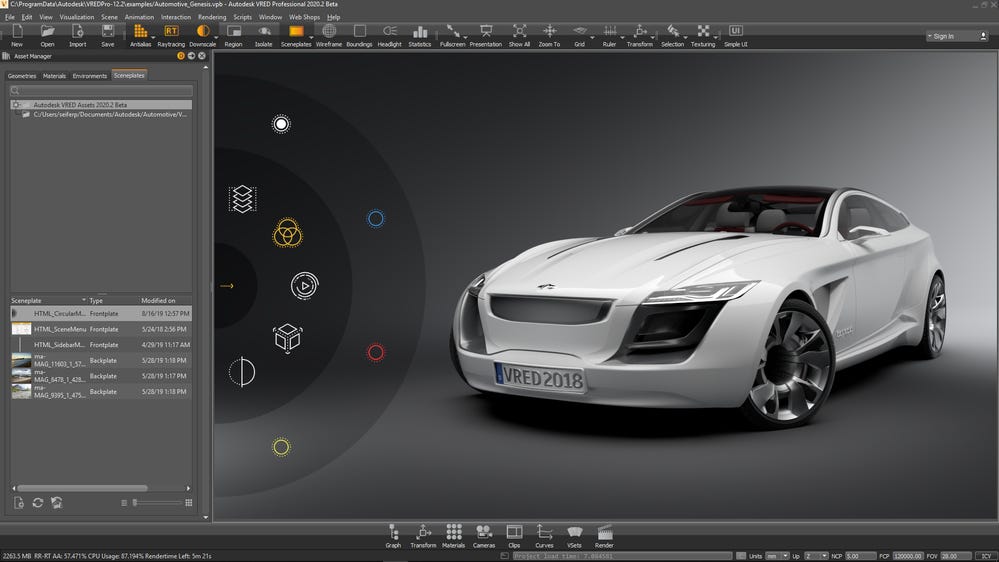Click the layers icon in circular menu
The height and width of the screenshot is (562, 999).
tap(243, 199)
